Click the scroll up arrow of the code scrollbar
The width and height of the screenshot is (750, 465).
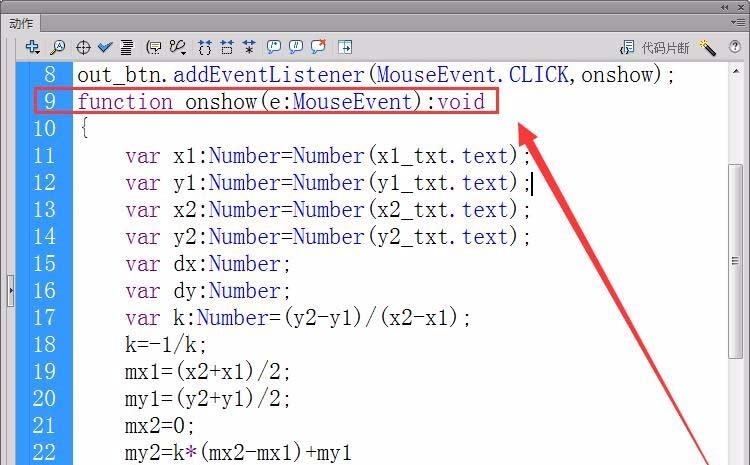coord(736,71)
